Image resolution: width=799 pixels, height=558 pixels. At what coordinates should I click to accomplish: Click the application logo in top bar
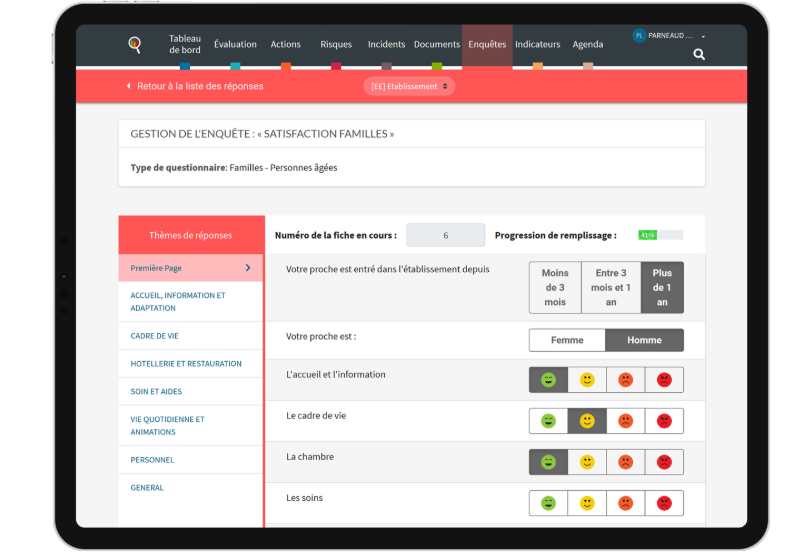(135, 44)
